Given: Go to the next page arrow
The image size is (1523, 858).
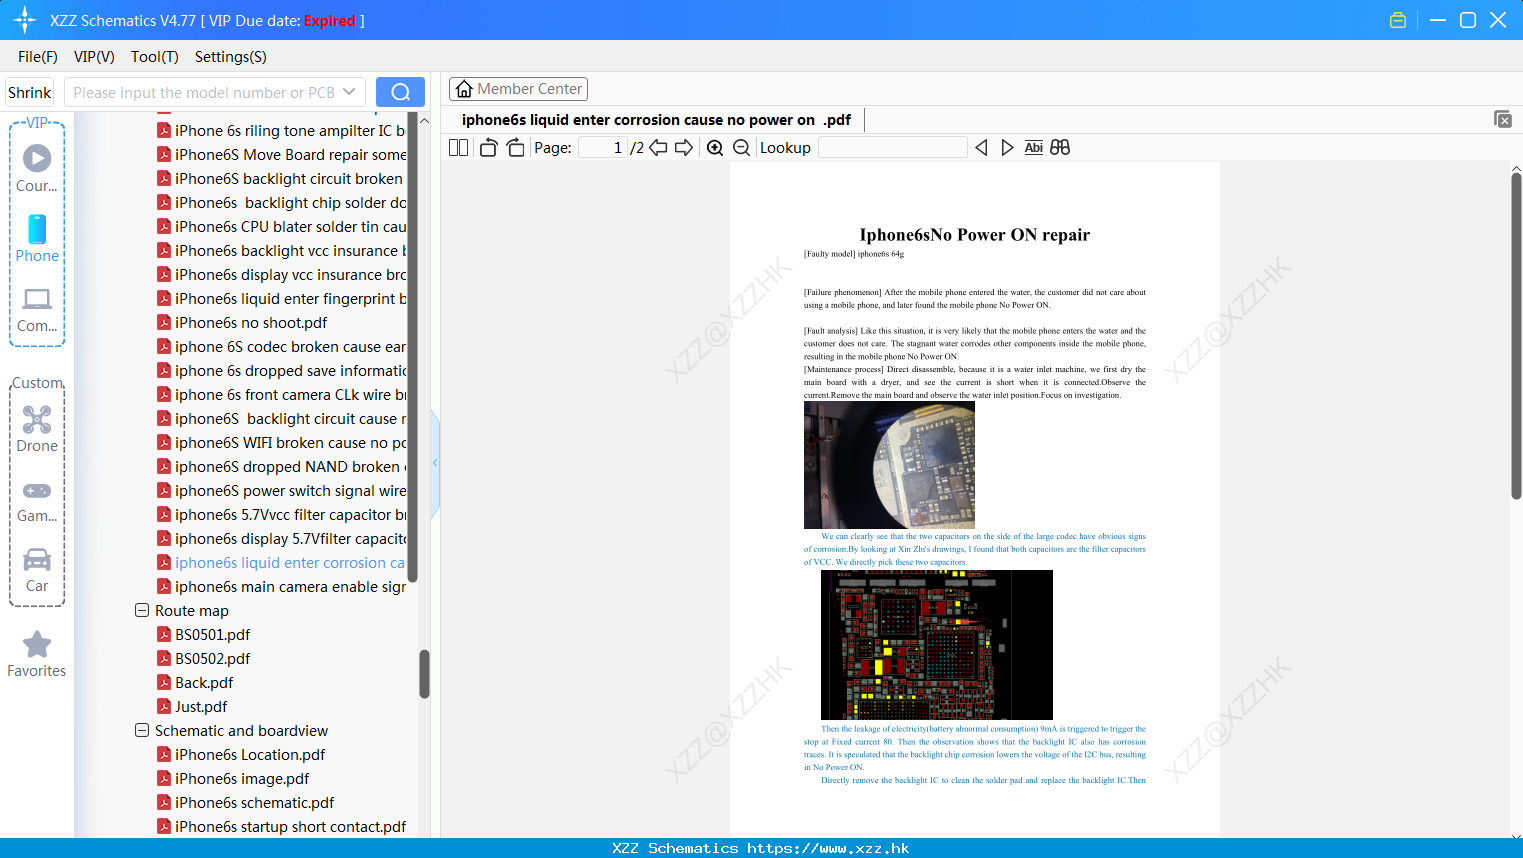Looking at the screenshot, I should 684,148.
